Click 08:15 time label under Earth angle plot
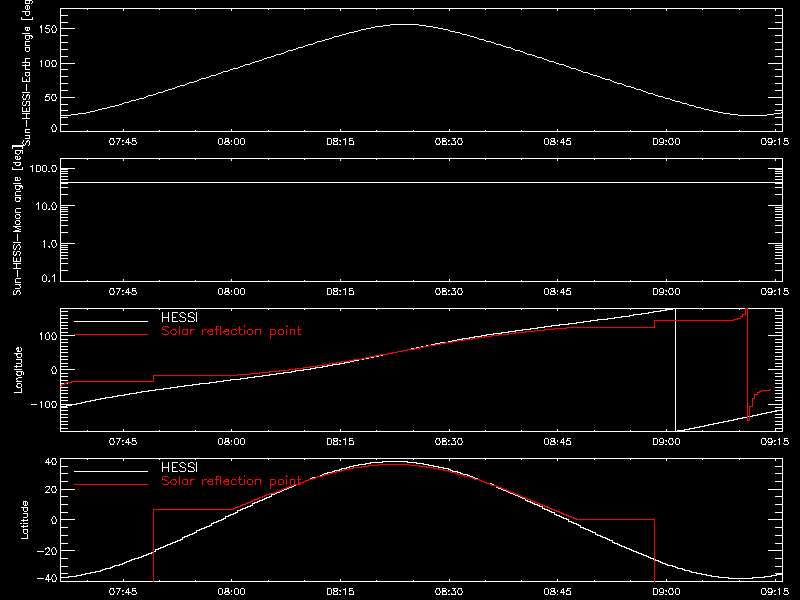 click(340, 142)
